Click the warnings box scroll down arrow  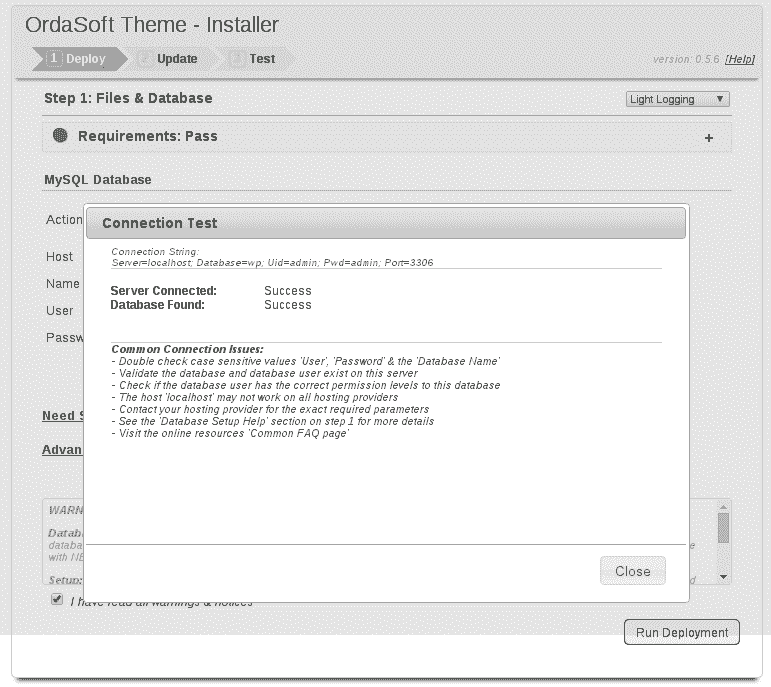click(723, 577)
